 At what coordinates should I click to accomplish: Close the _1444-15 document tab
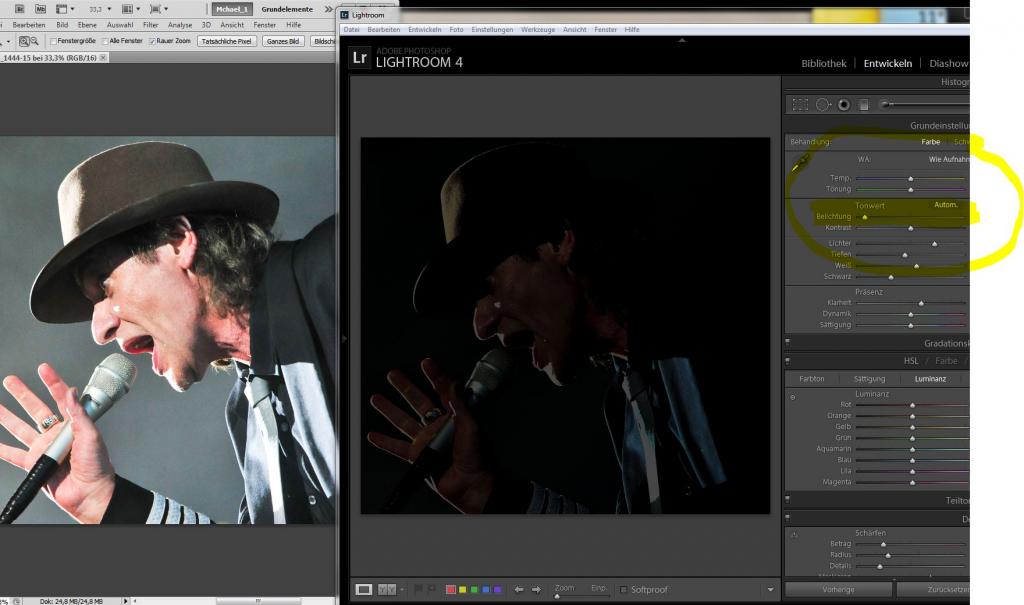point(103,58)
